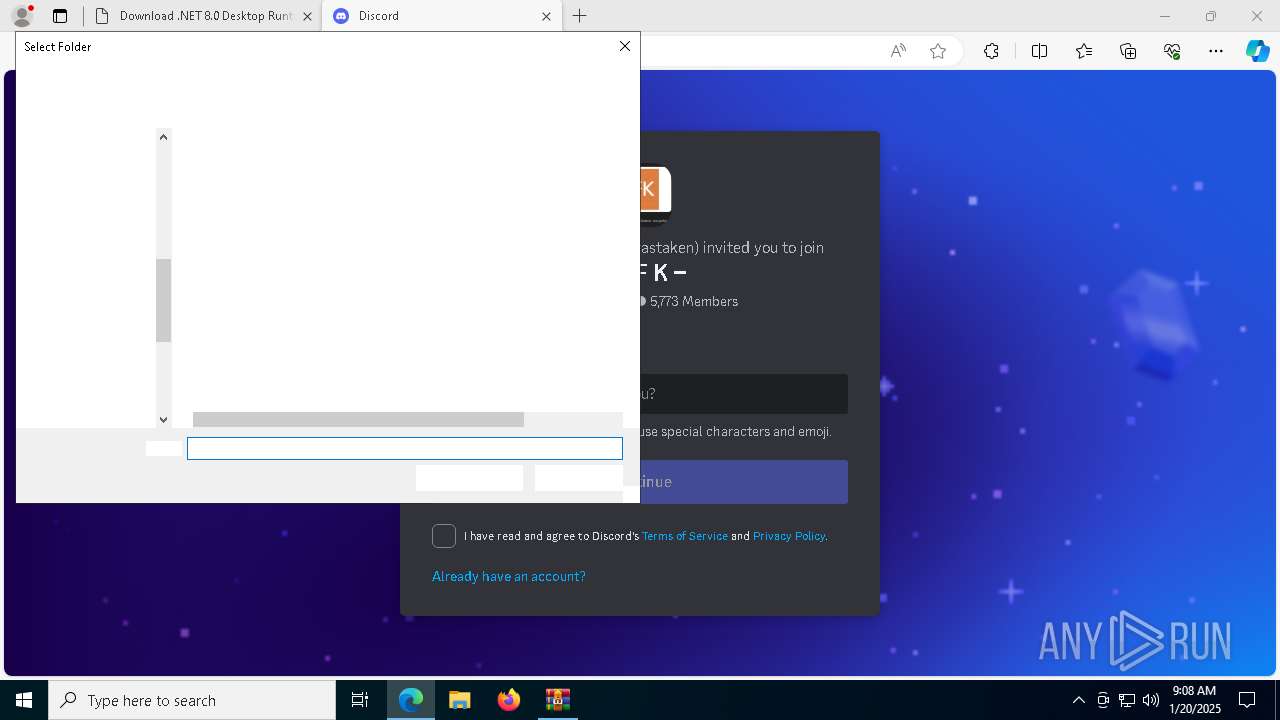Check the Discord Terms of Service agreement box
Screen dimensions: 1280x720
444,536
